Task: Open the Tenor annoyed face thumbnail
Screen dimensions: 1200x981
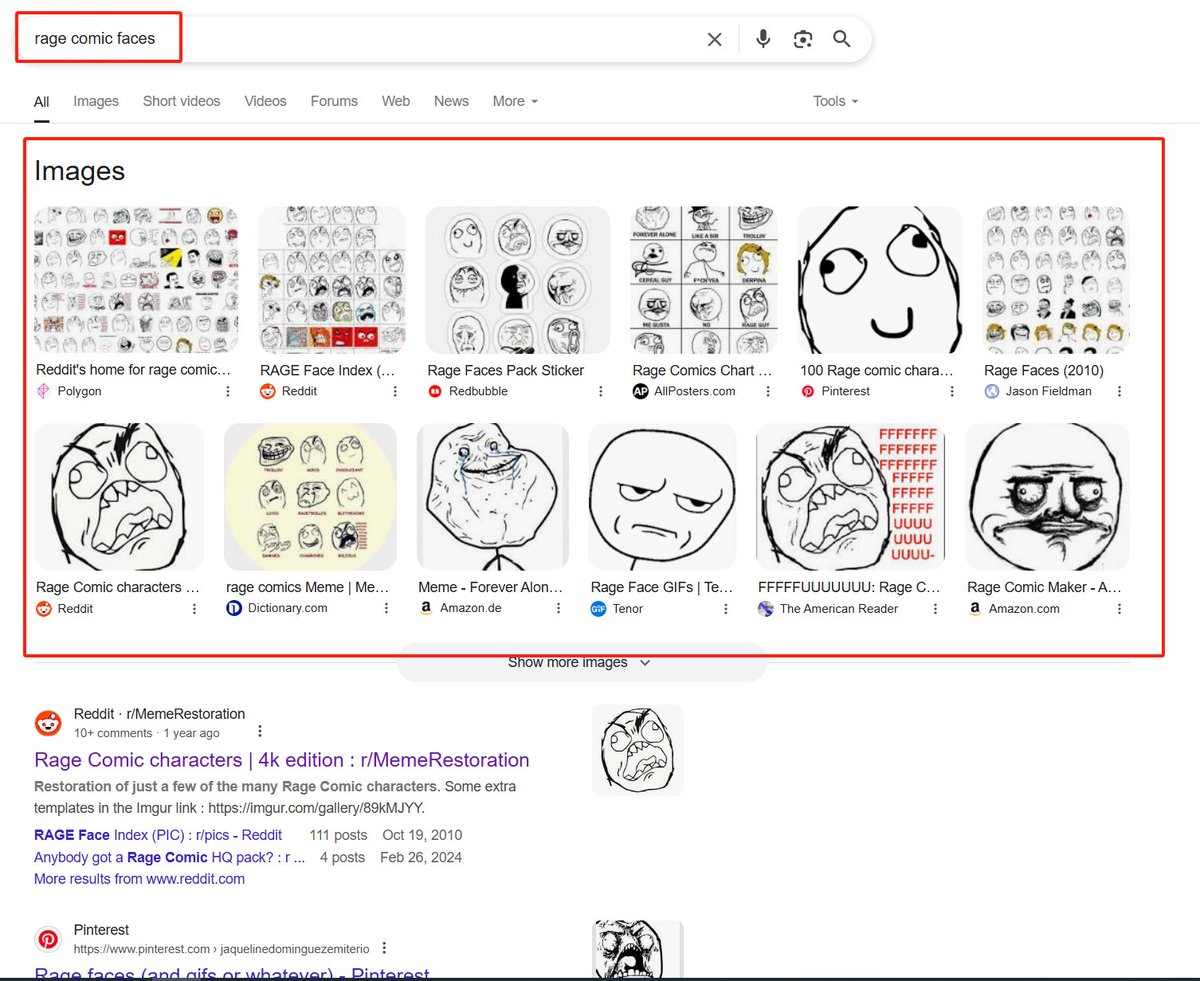Action: tap(662, 497)
